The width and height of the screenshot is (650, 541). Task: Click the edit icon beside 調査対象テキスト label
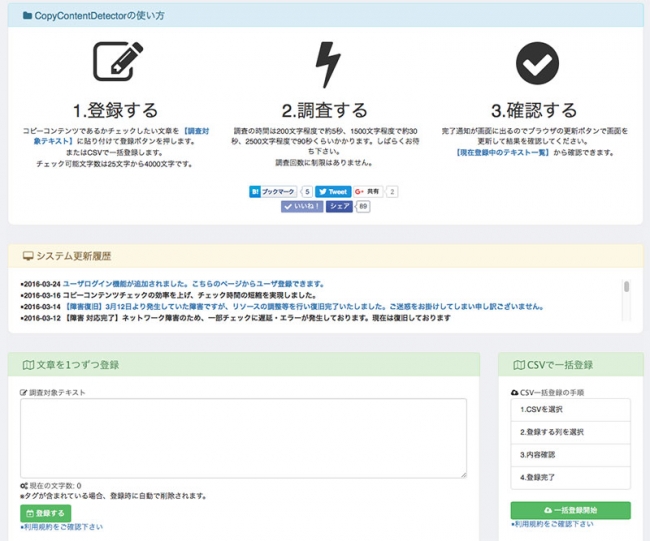(x=24, y=393)
